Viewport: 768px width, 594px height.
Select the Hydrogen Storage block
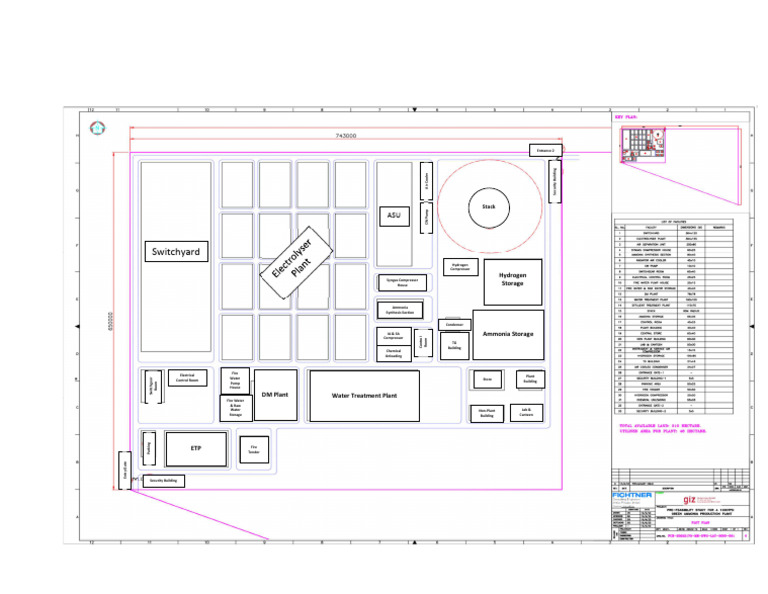point(513,282)
